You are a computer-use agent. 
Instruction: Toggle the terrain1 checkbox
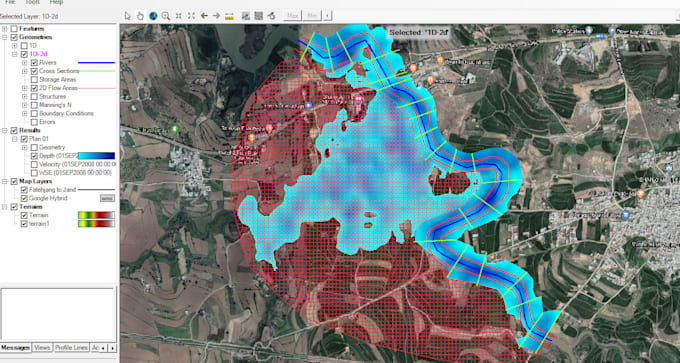[x=24, y=224]
